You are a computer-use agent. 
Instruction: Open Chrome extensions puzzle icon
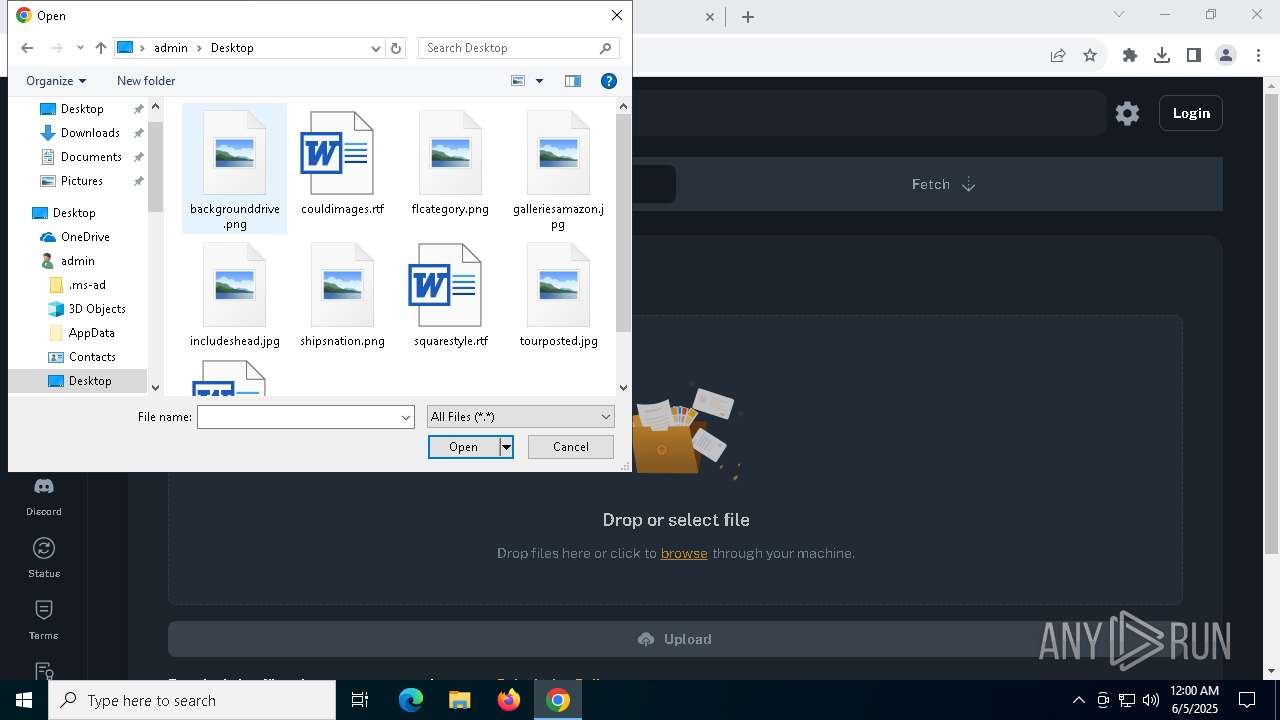coord(1130,56)
